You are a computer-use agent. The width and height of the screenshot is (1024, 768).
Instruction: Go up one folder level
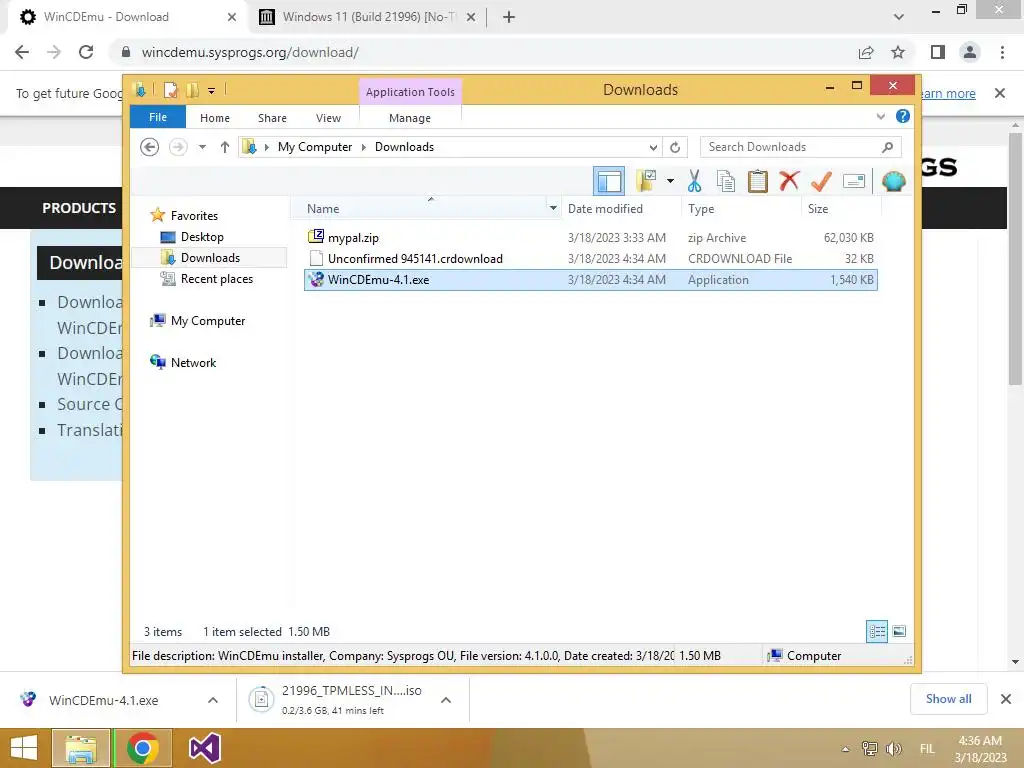click(x=225, y=147)
